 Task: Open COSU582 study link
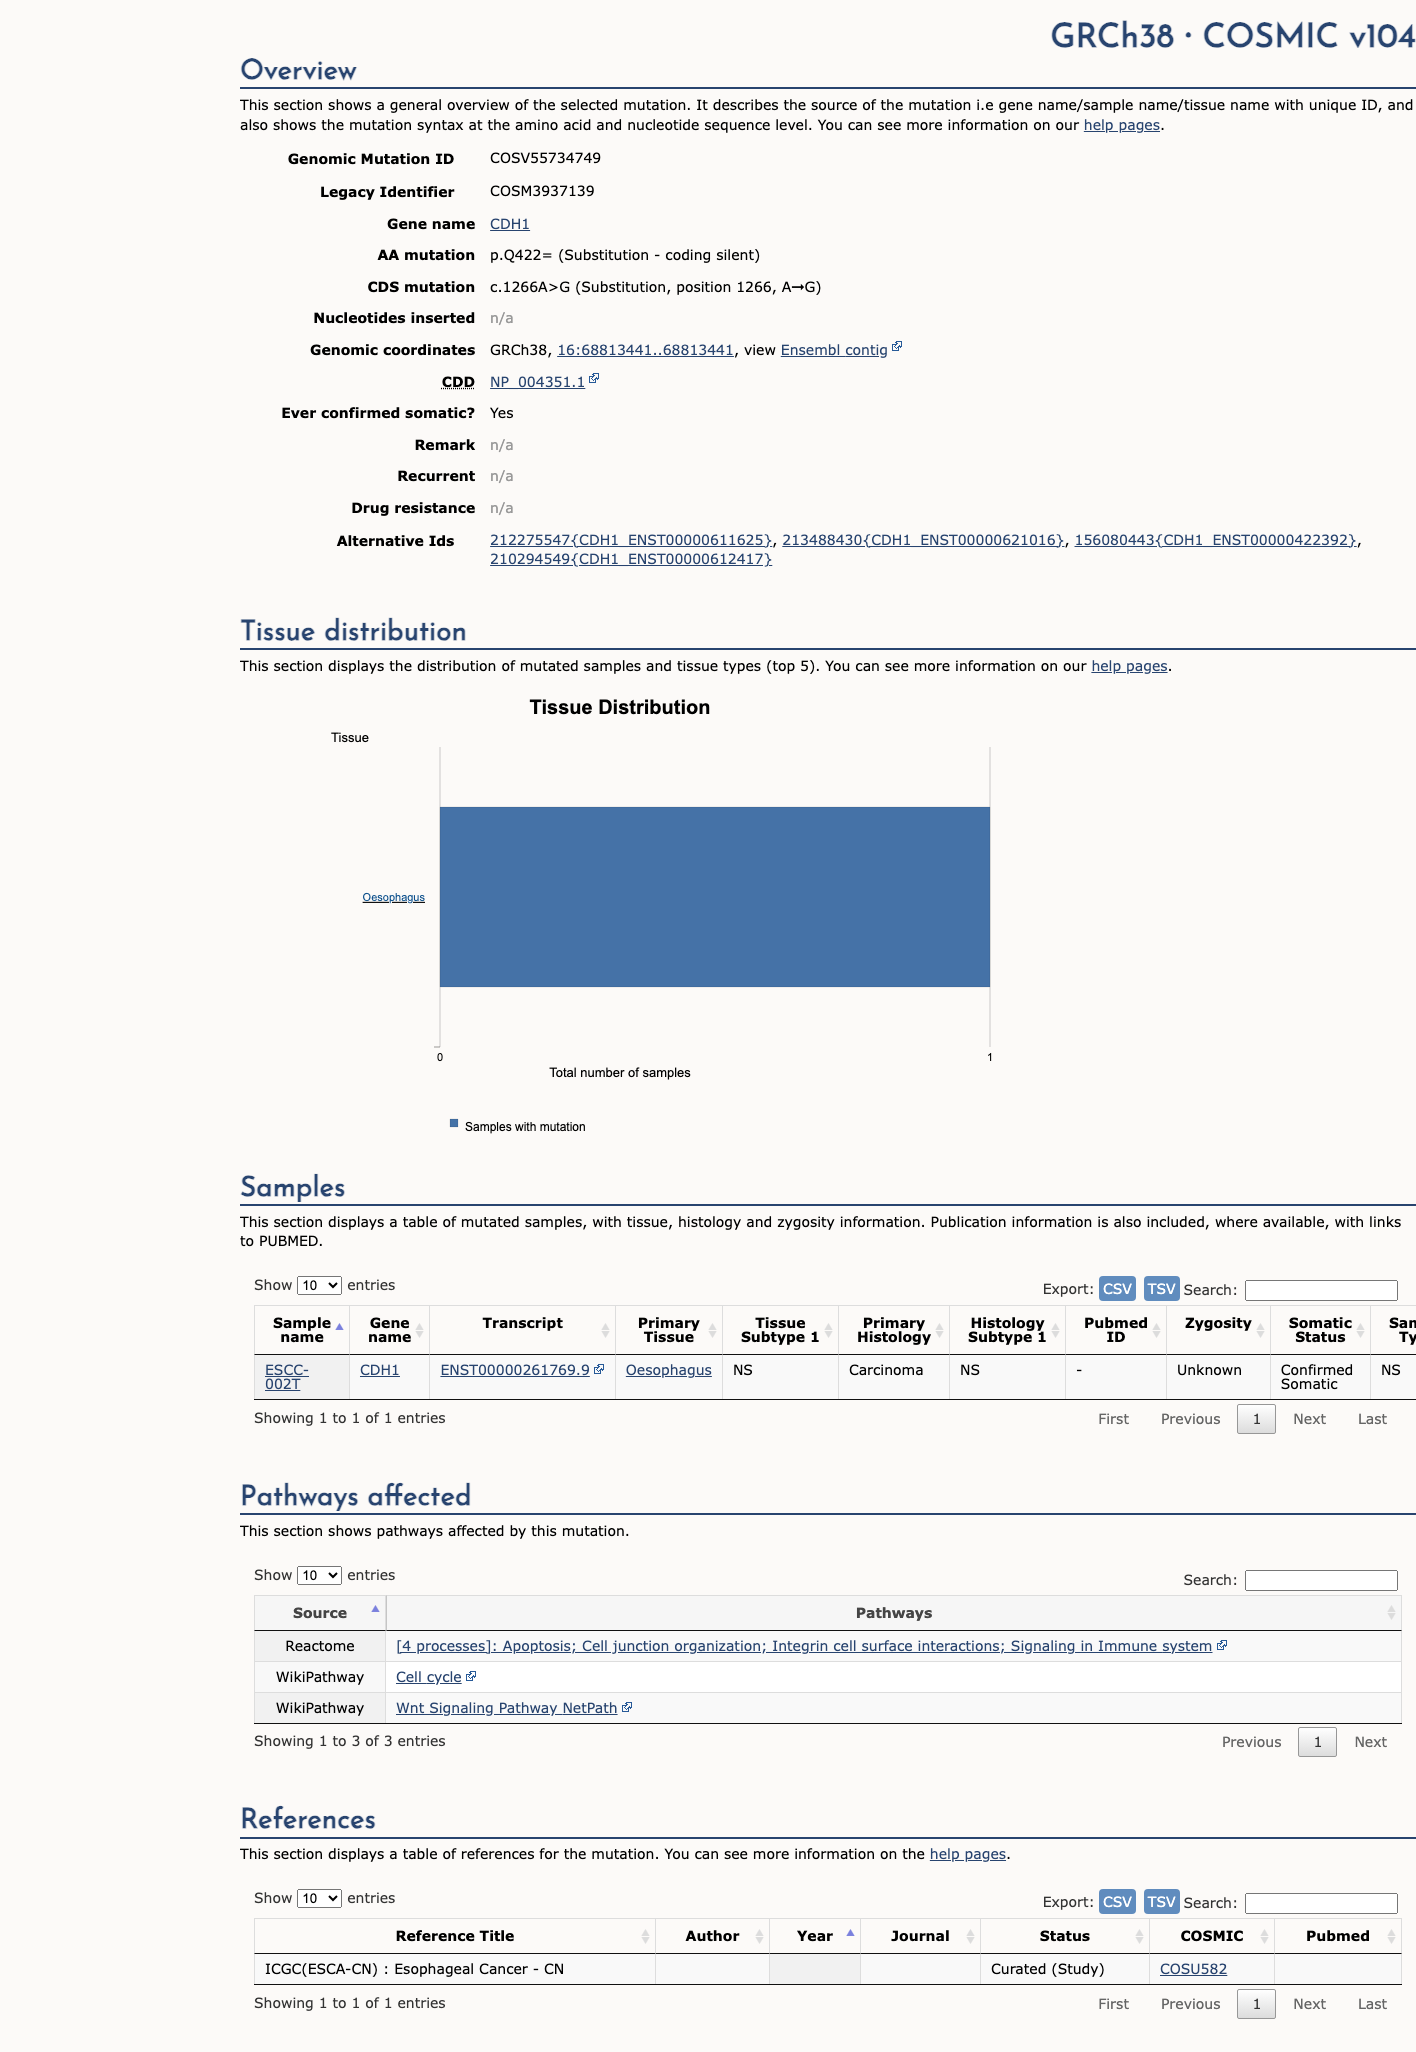1193,1969
